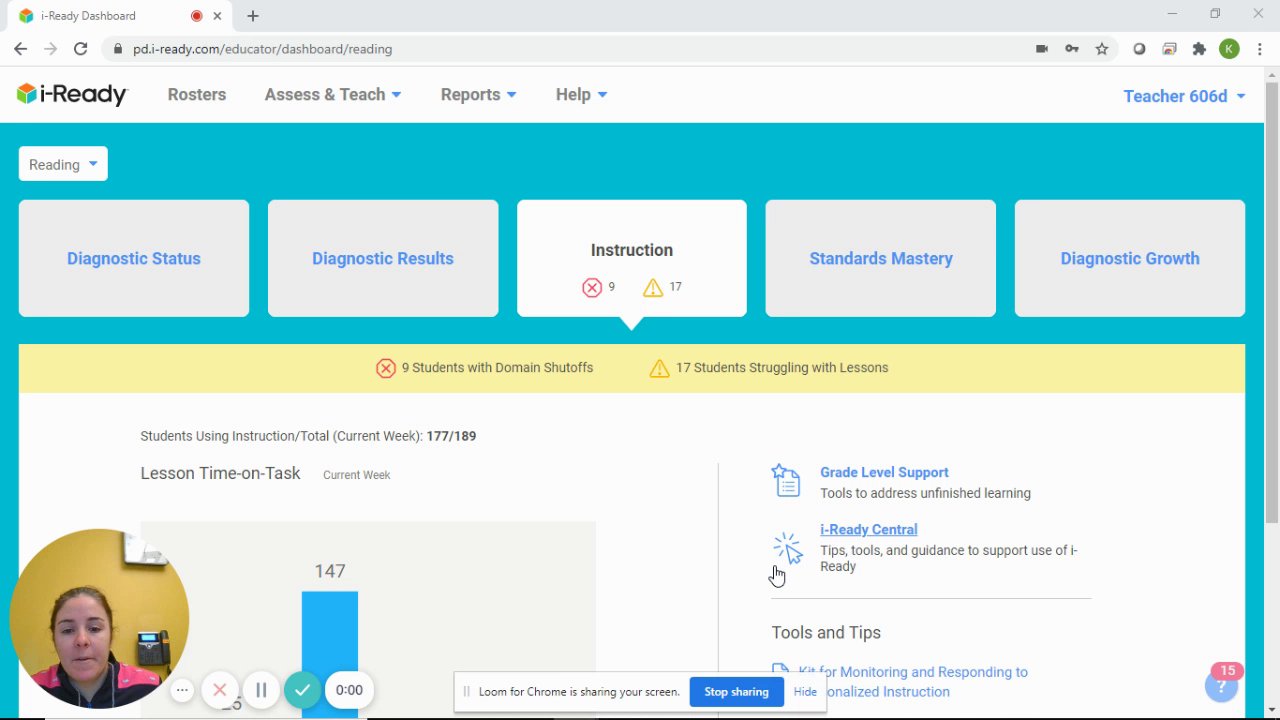Click the Loom 0:00 timer
This screenshot has width=1280, height=720.
349,690
